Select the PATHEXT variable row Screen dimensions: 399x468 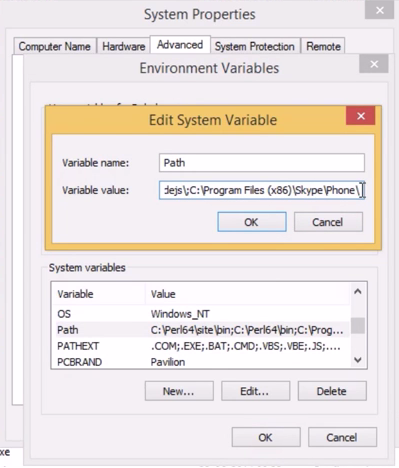click(x=201, y=346)
